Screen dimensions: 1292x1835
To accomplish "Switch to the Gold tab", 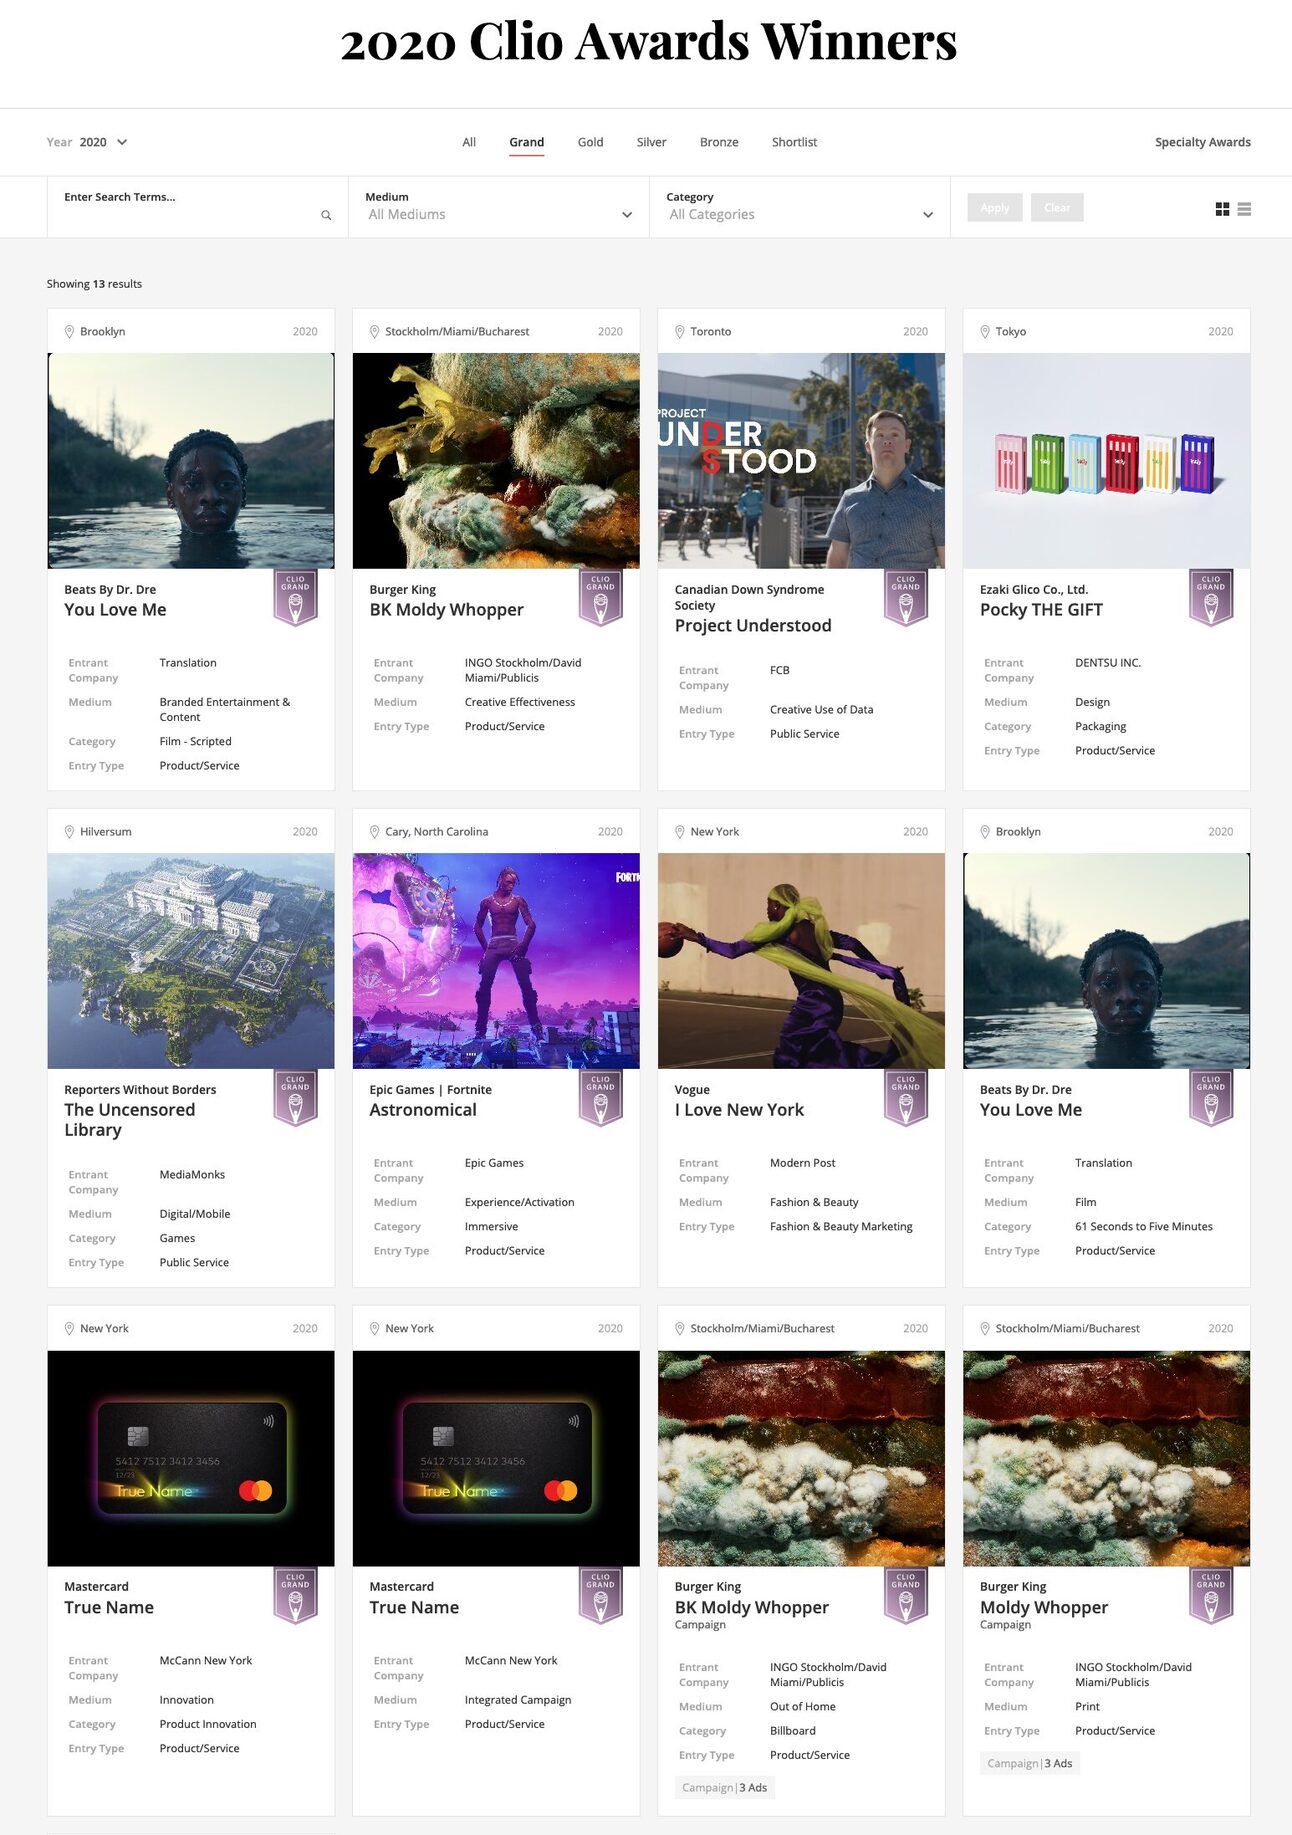I will [x=590, y=142].
